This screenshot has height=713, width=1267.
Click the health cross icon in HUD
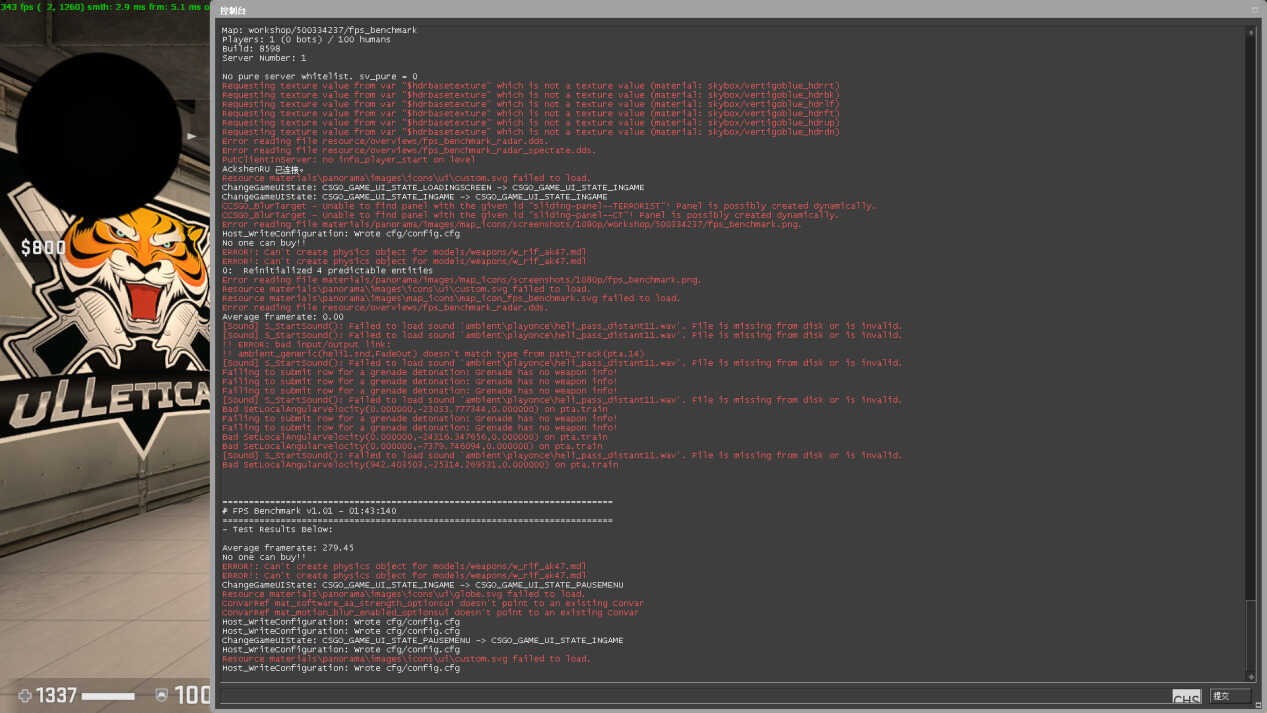tap(25, 695)
